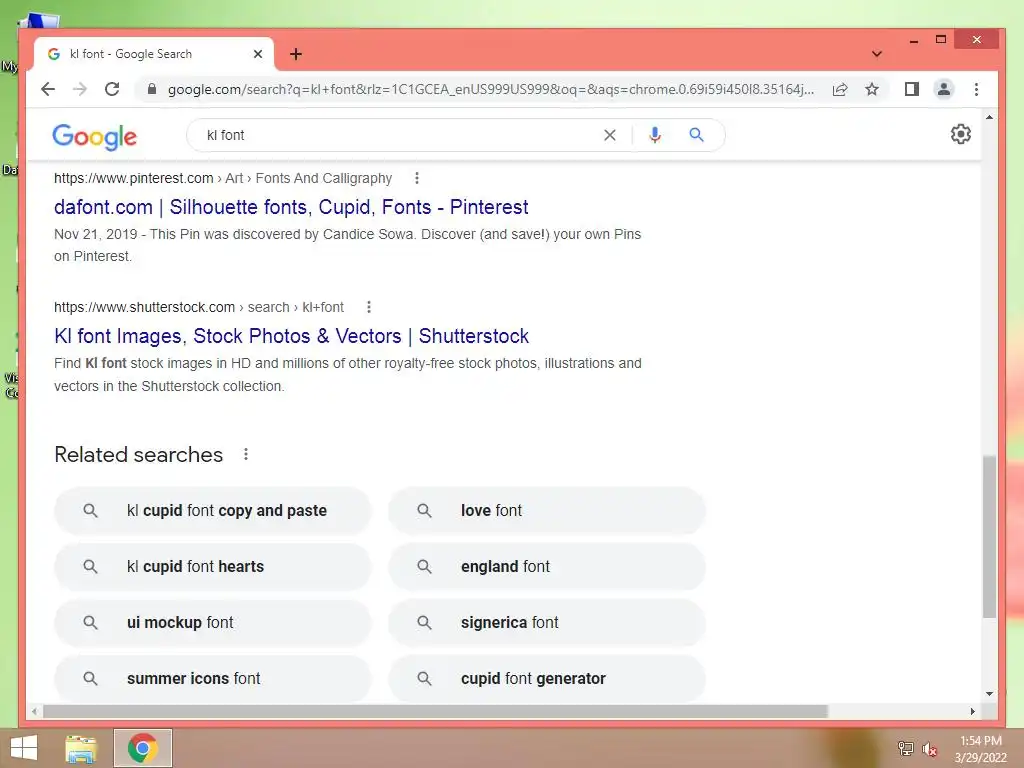Image resolution: width=1024 pixels, height=768 pixels.
Task: Pick the 'england font' related search
Action: point(547,567)
